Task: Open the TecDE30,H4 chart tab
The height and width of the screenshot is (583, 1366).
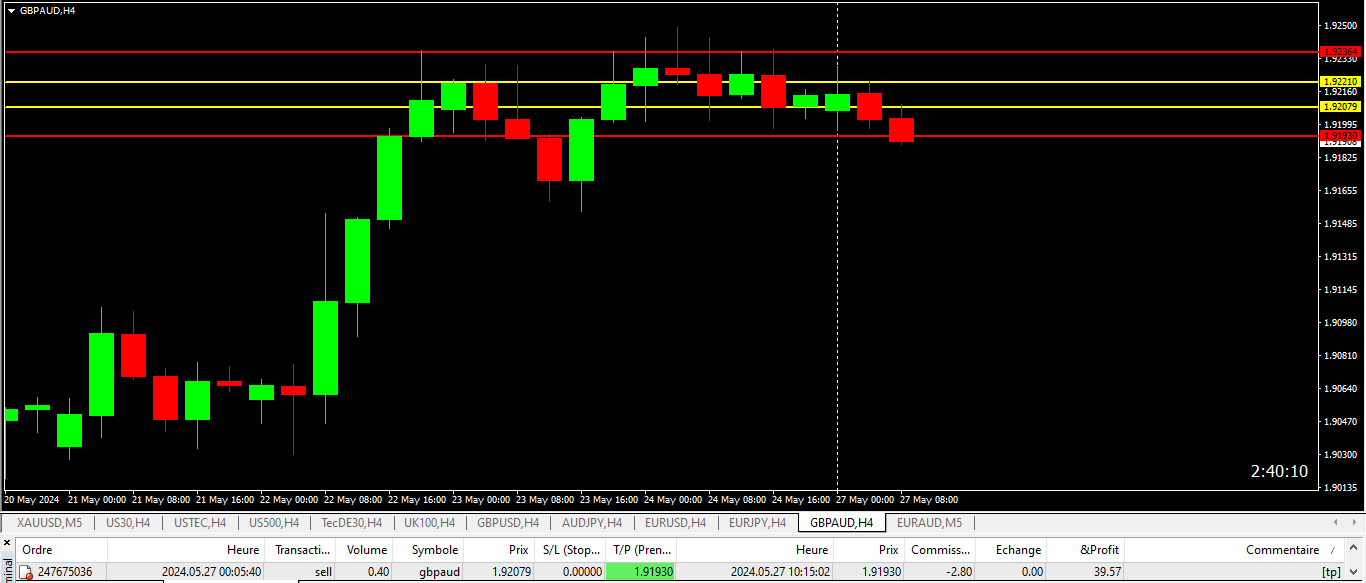Action: [x=351, y=522]
